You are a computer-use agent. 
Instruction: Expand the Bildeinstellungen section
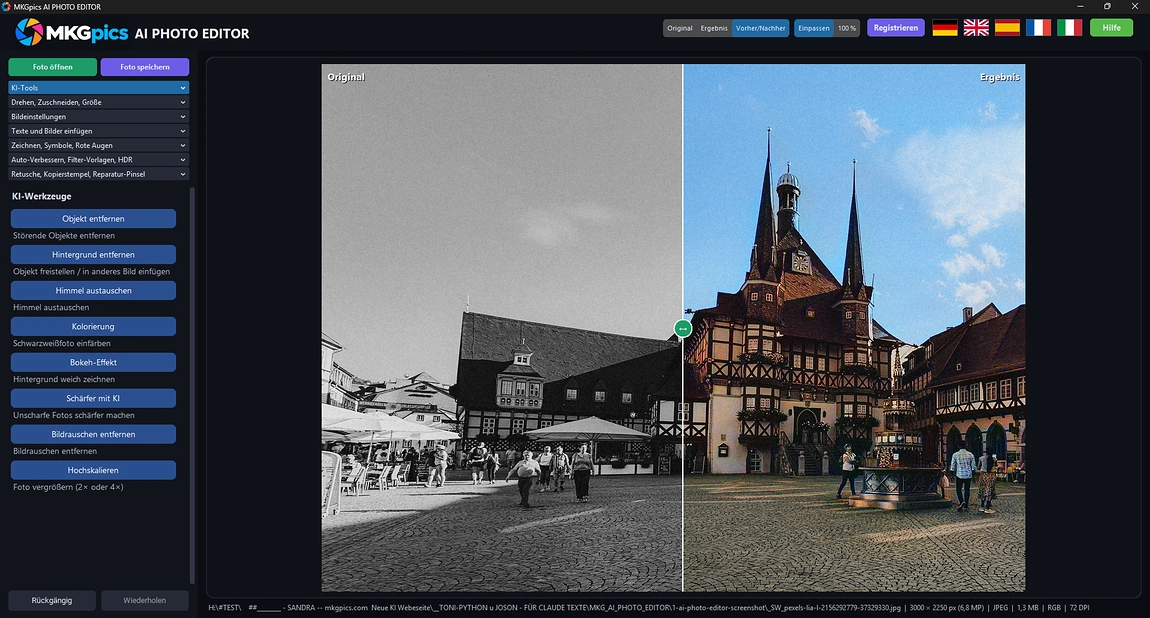[x=98, y=117]
